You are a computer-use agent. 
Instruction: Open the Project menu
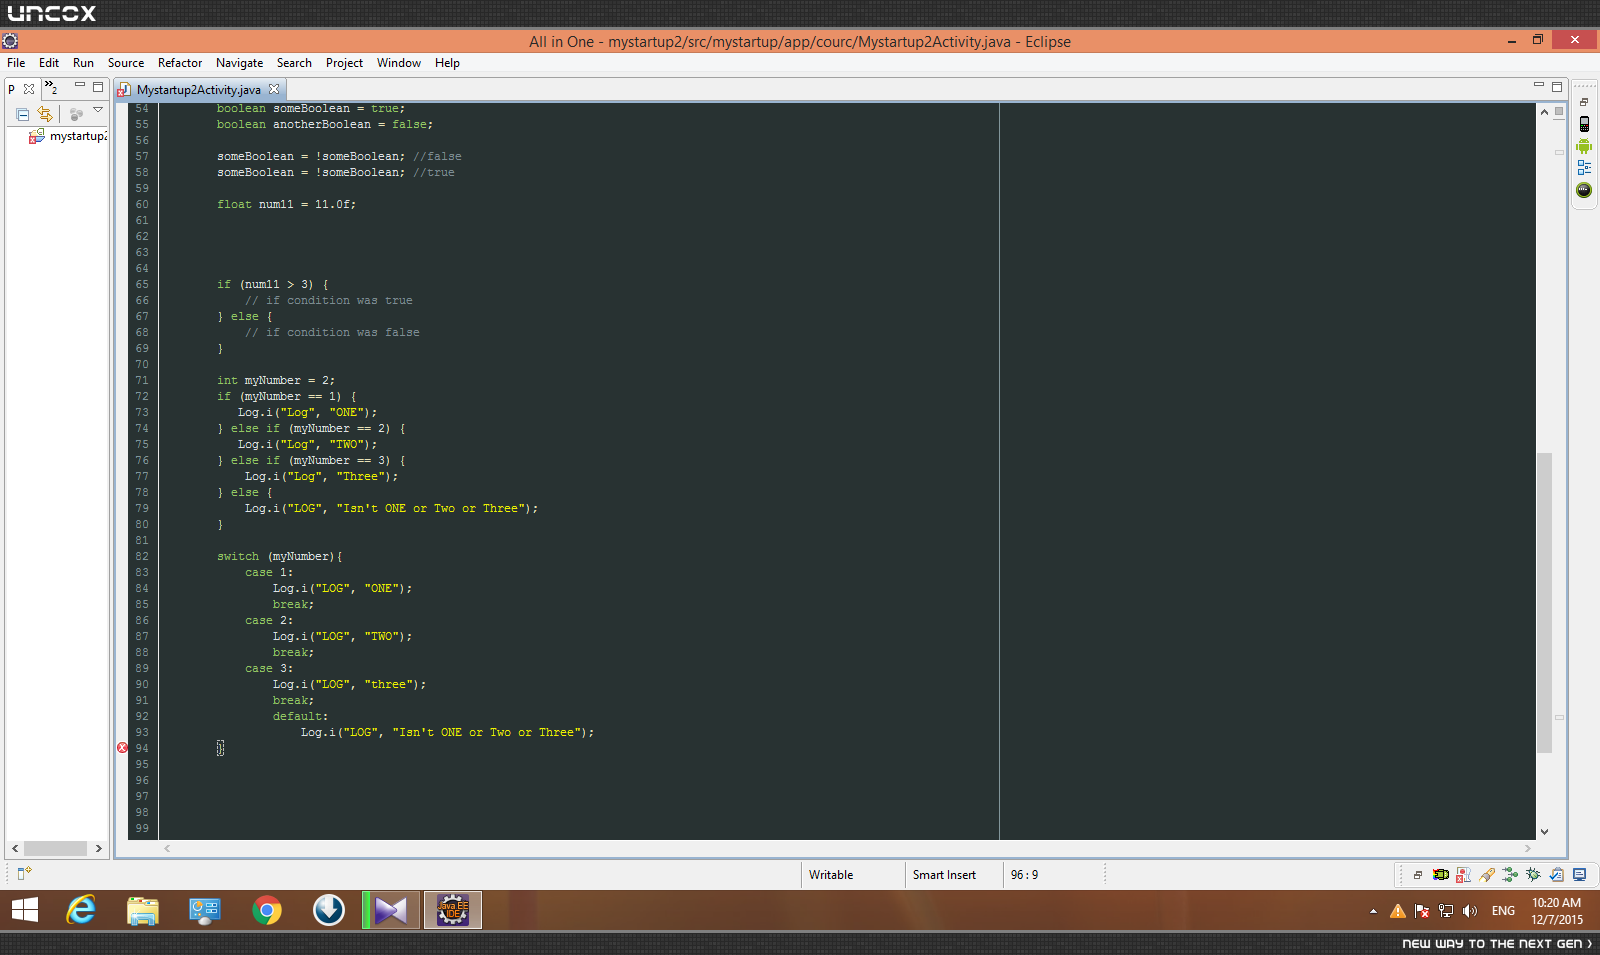pos(344,63)
